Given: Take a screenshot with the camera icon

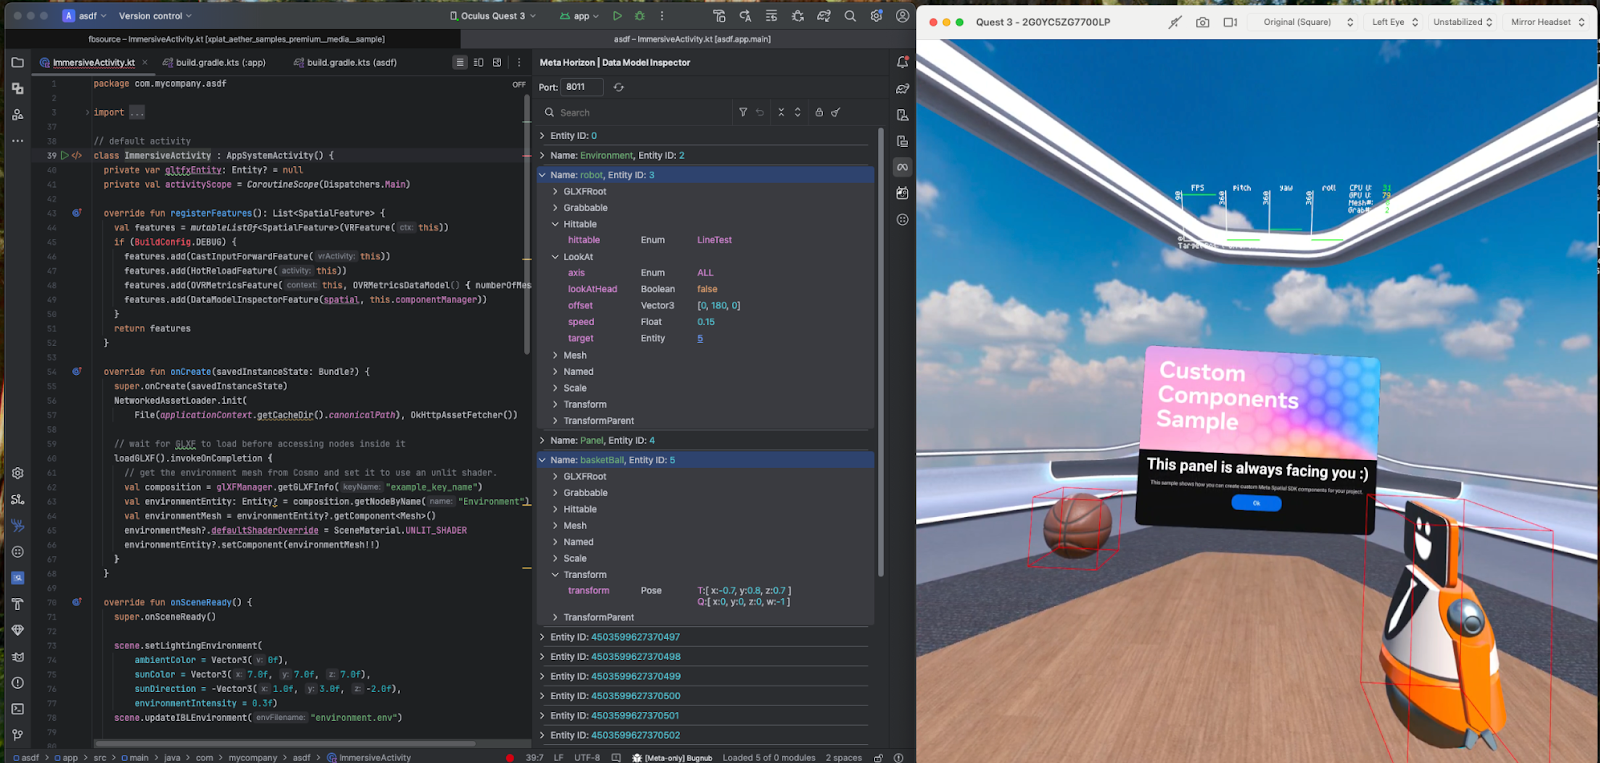Looking at the screenshot, I should [1202, 22].
